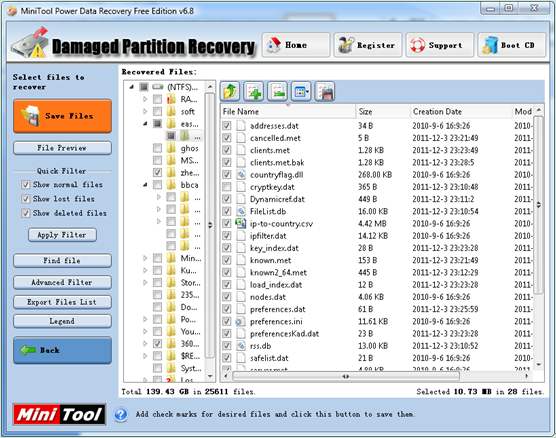
Task: Click the ghos folder icon in tree
Action: (171, 148)
